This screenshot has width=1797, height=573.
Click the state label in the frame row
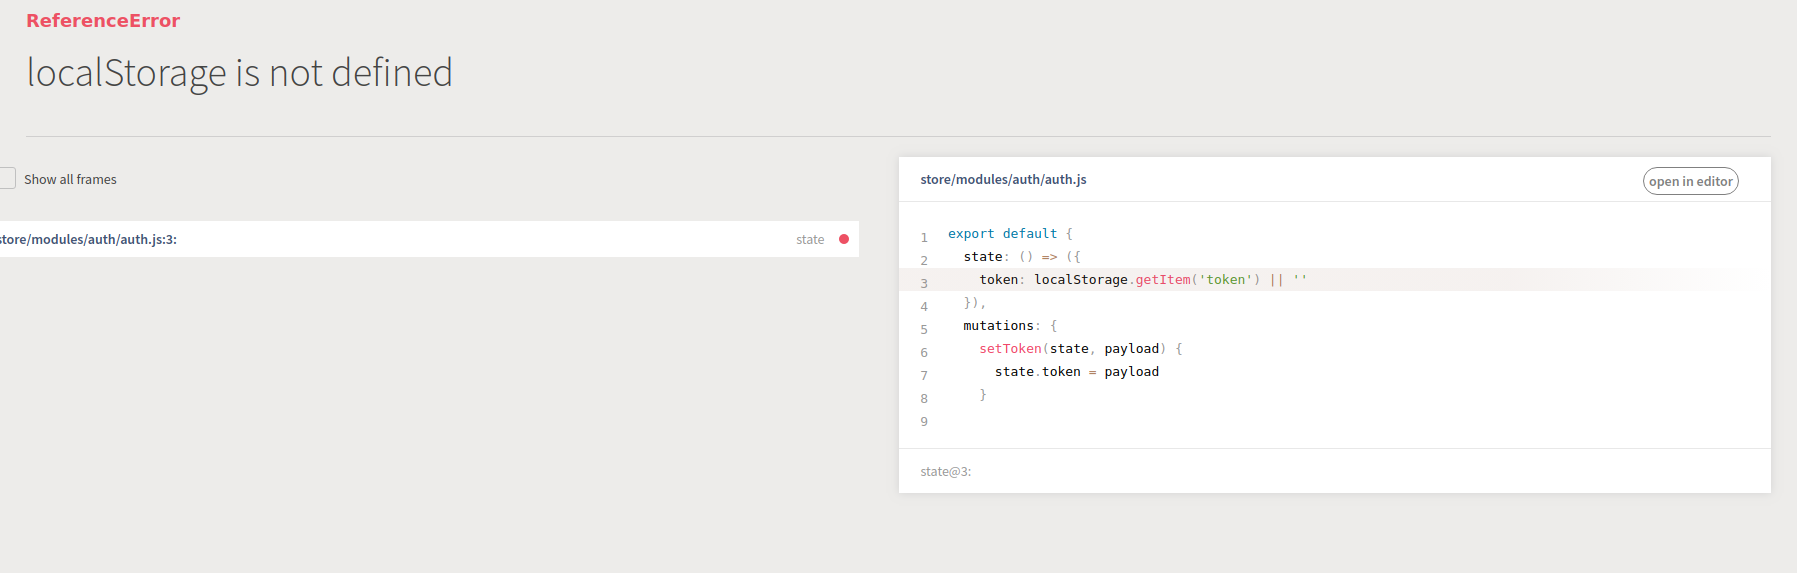click(810, 240)
